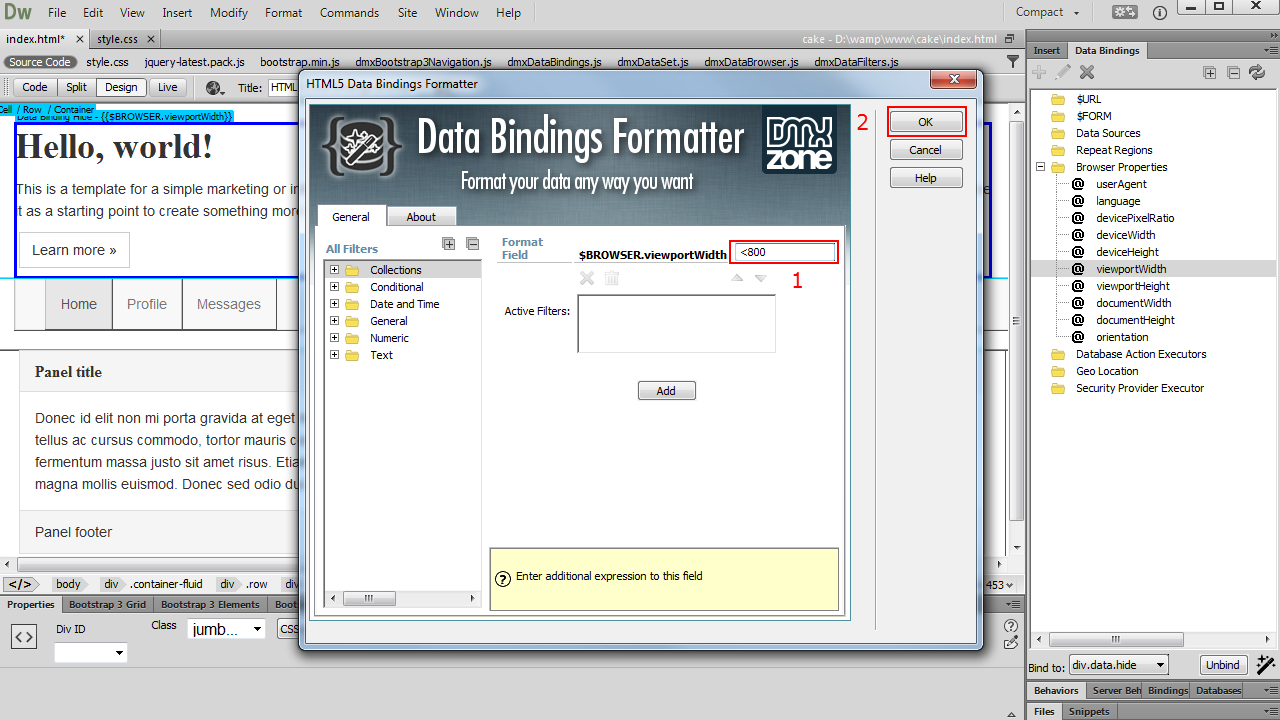Click the trash icon under Format Field

[612, 278]
